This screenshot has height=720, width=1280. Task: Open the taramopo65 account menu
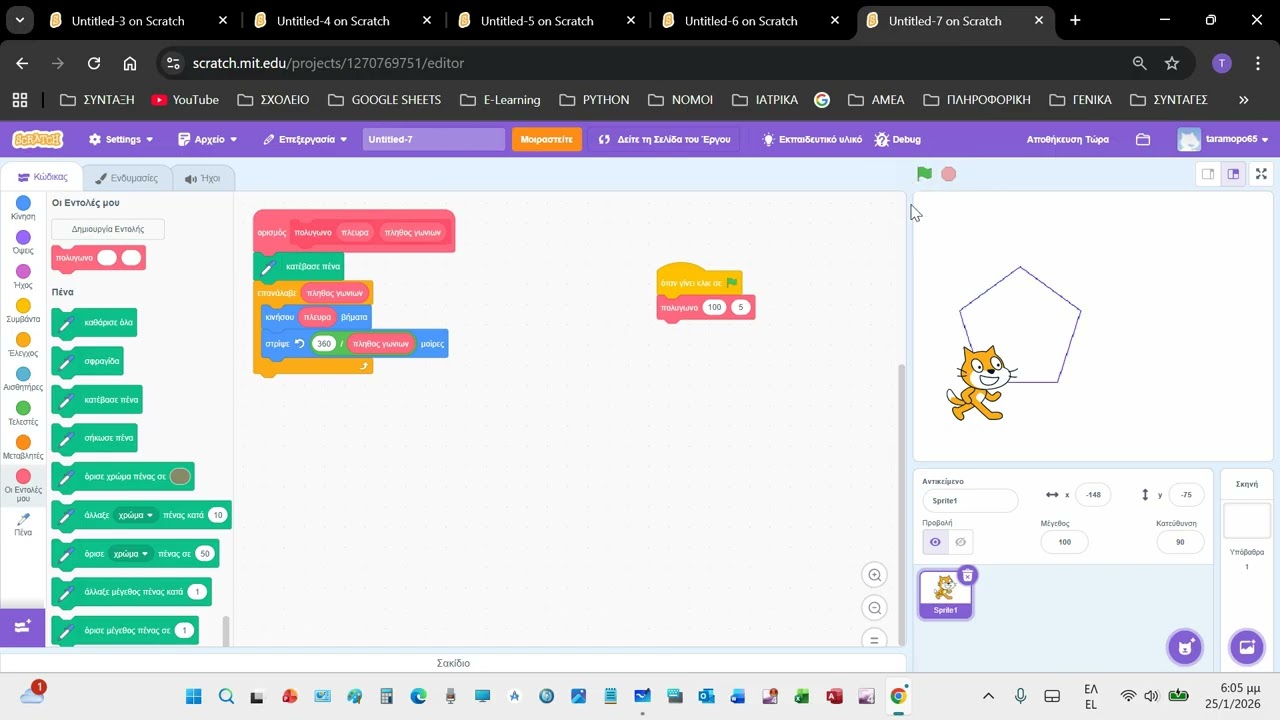point(1224,139)
